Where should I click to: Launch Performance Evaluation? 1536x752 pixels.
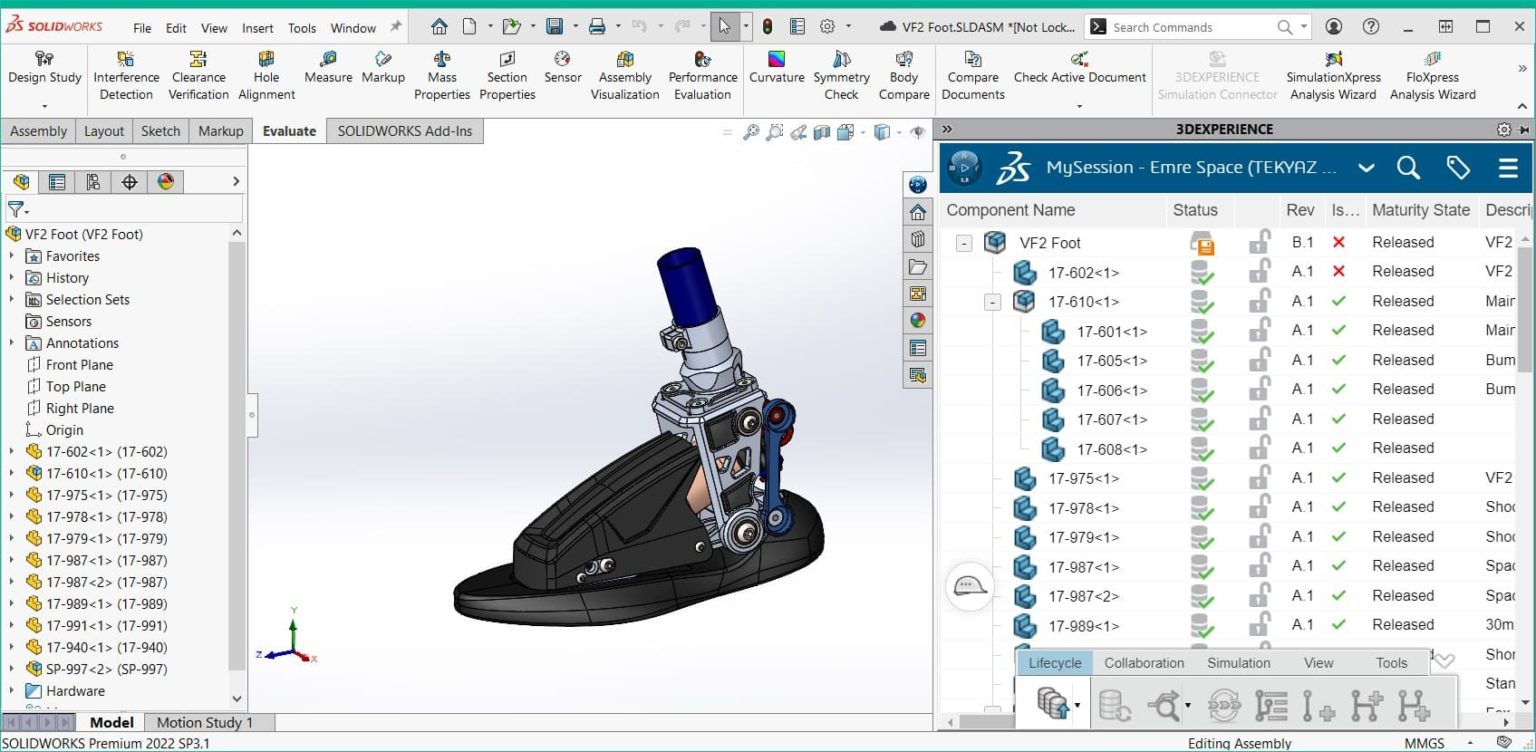(x=702, y=70)
